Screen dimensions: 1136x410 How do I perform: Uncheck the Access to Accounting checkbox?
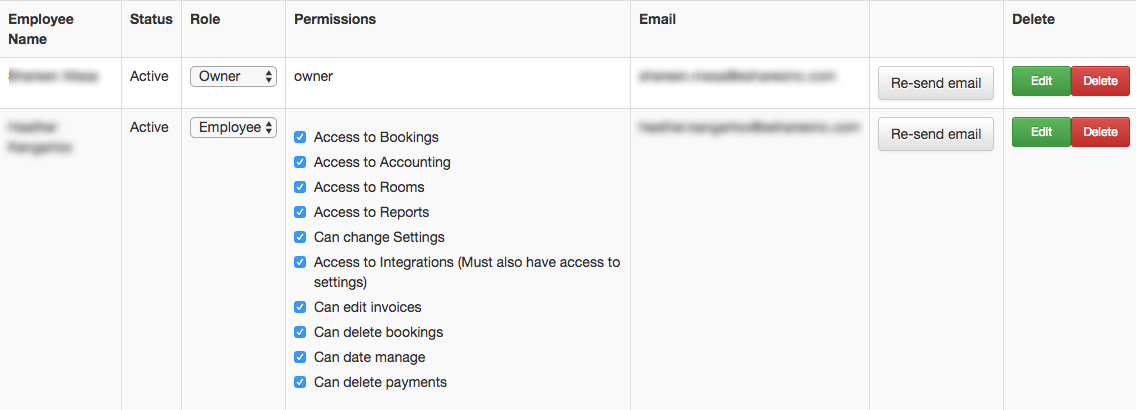click(300, 162)
